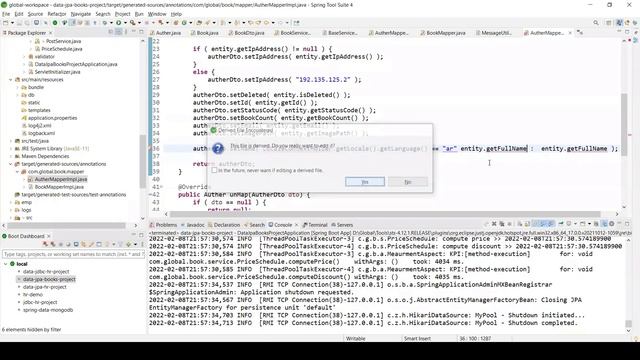640x360 pixels.
Task: Click the Open Type icon in toolbar
Action: [x=199, y=23]
